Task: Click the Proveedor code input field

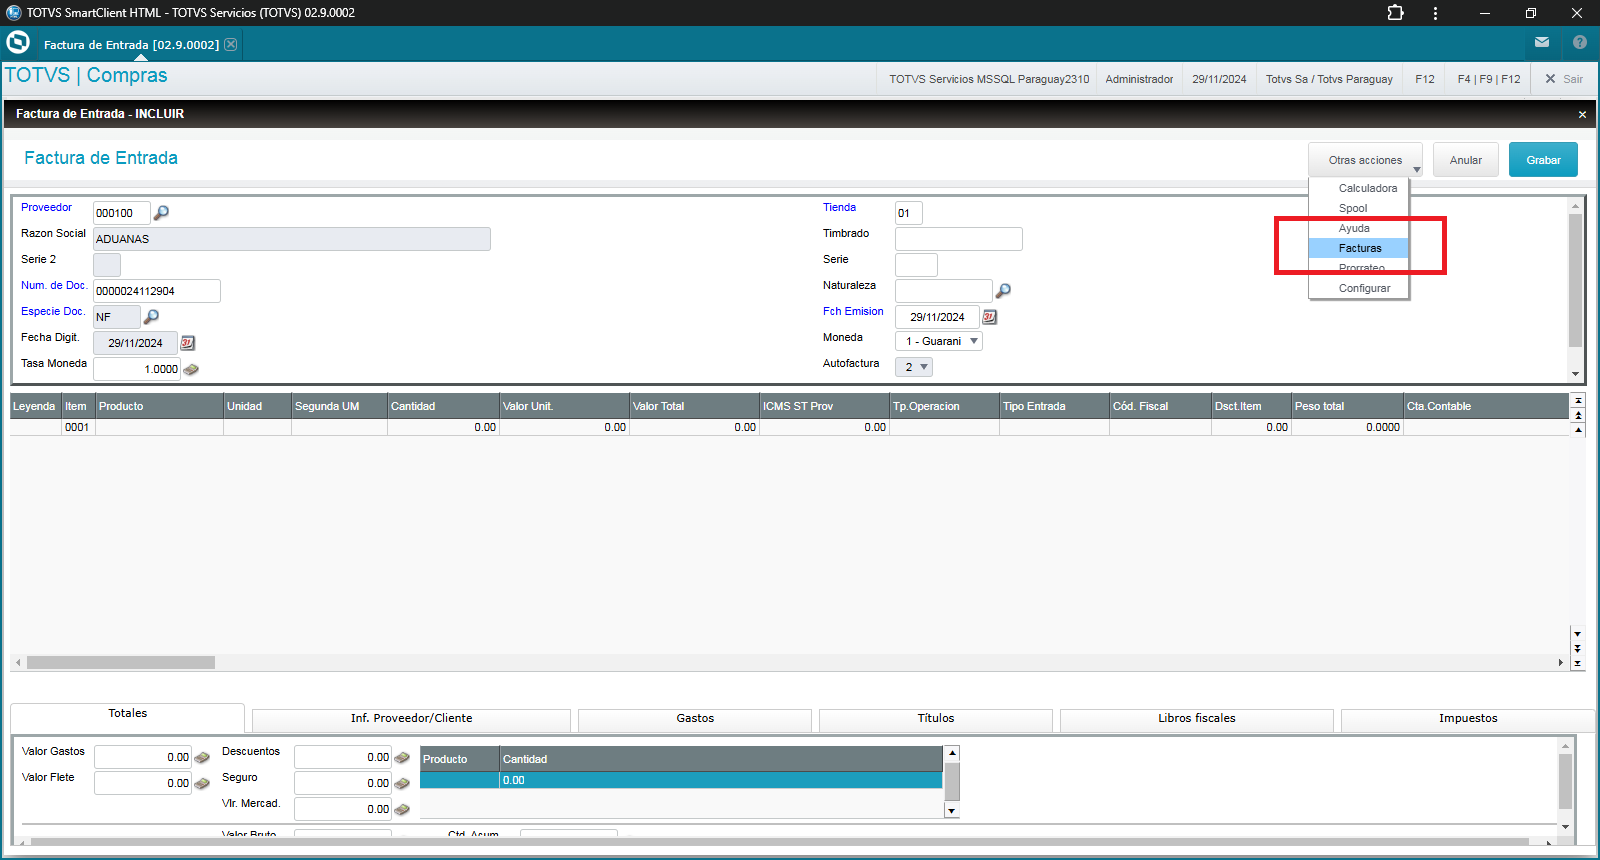Action: pyautogui.click(x=121, y=213)
